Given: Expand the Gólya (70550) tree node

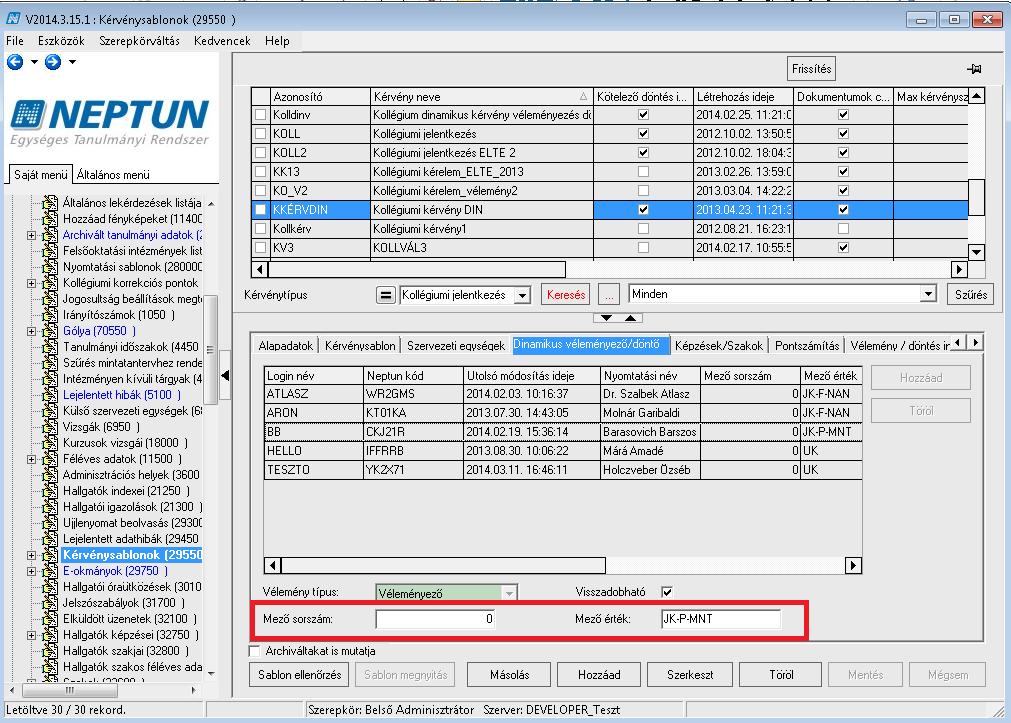Looking at the screenshot, I should point(31,331).
